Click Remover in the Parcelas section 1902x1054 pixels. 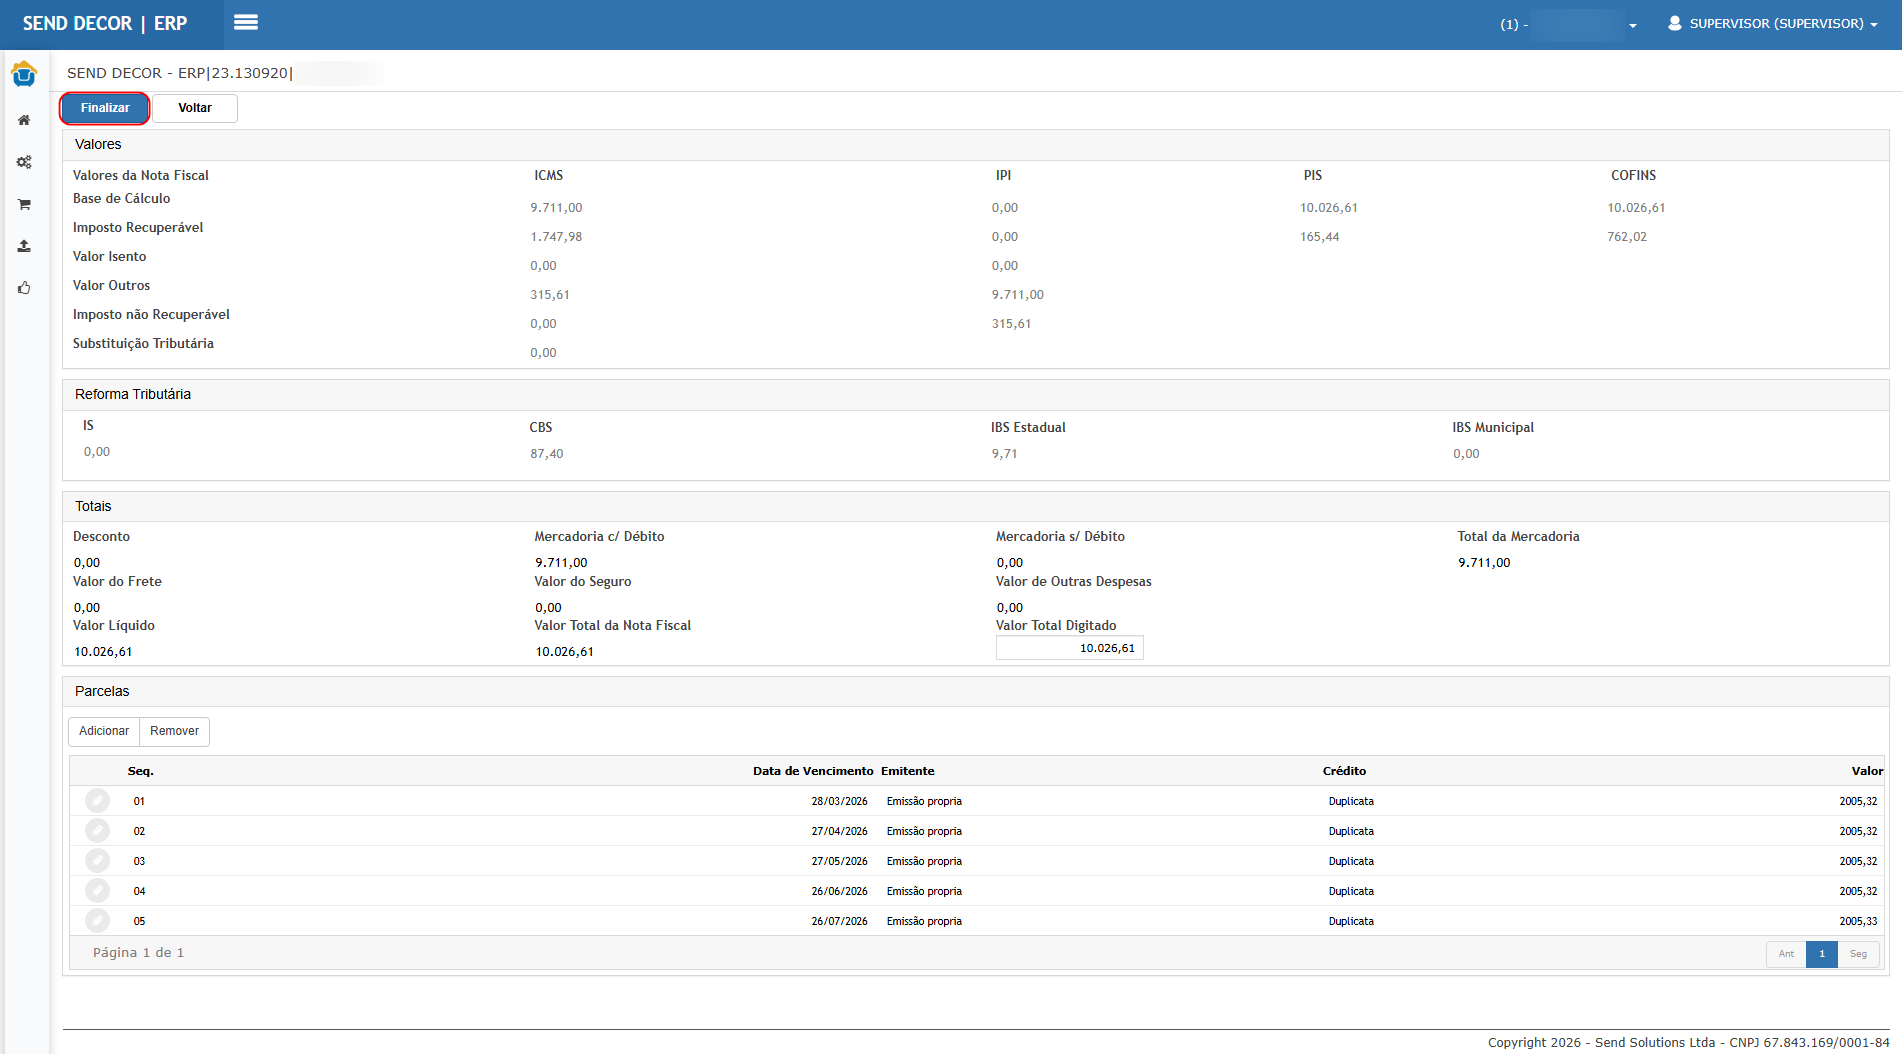[x=174, y=731]
